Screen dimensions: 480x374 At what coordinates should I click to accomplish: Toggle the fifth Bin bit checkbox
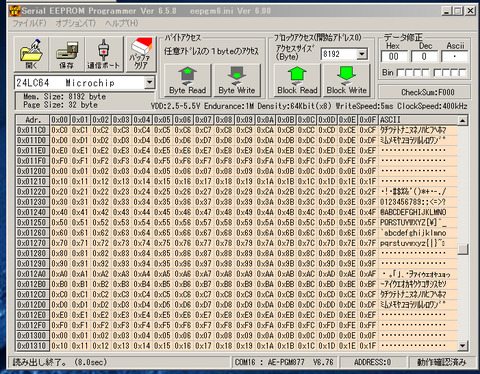[437, 73]
